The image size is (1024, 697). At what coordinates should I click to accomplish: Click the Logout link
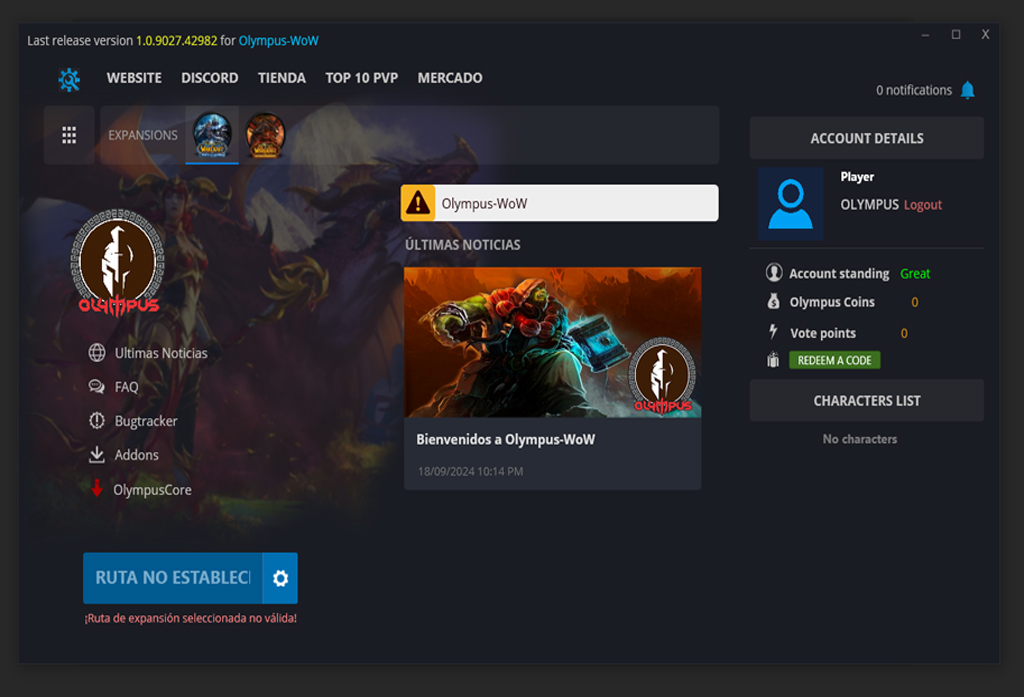click(923, 205)
